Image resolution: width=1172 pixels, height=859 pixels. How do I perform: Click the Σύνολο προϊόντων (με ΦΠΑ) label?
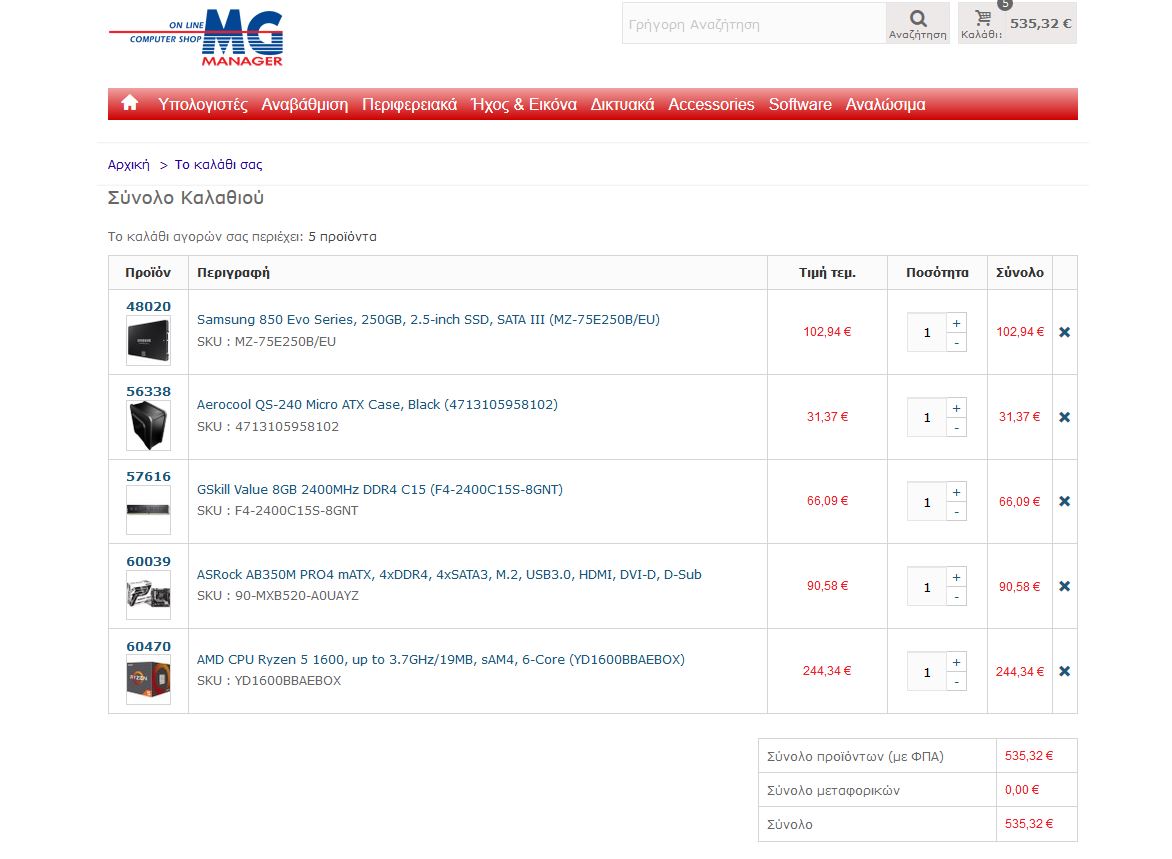(x=855, y=757)
